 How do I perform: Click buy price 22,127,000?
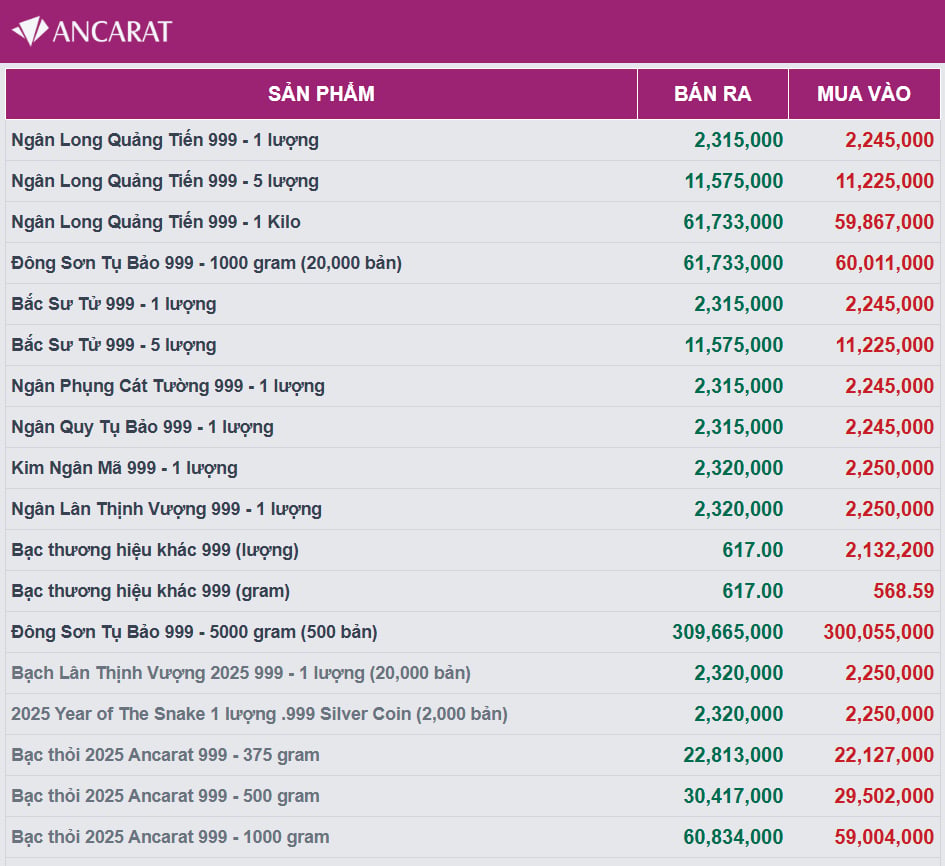tap(884, 755)
